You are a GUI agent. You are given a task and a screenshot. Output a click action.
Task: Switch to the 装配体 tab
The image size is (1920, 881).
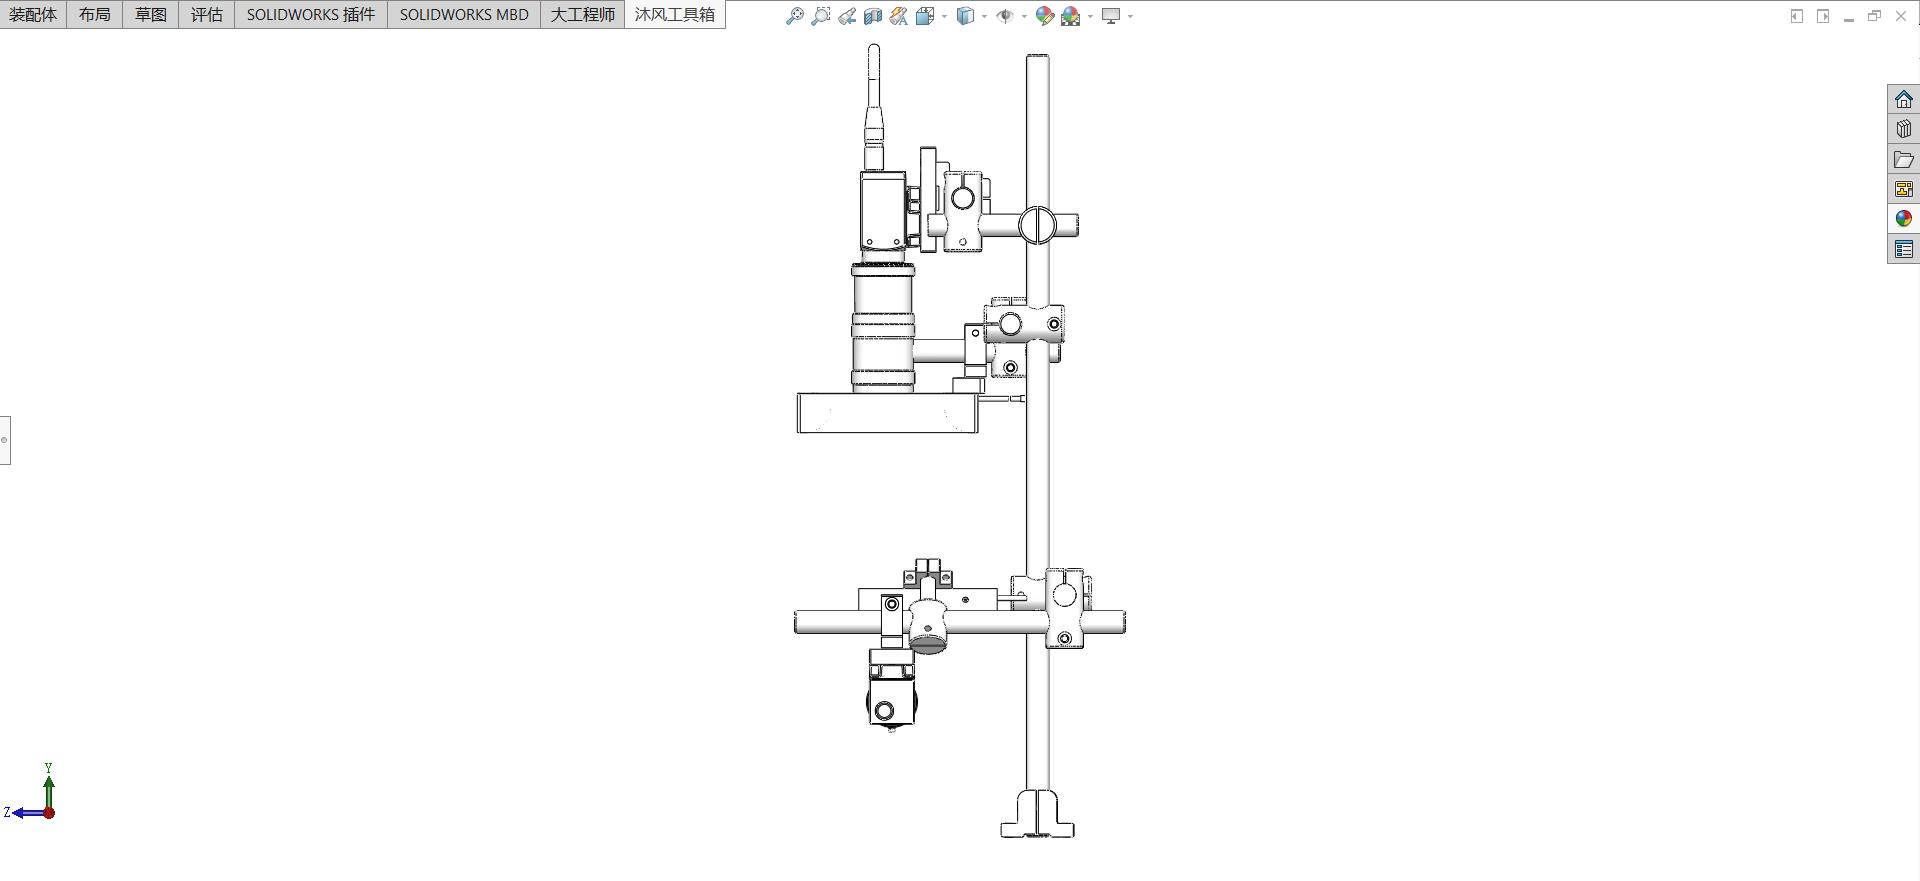[x=33, y=14]
